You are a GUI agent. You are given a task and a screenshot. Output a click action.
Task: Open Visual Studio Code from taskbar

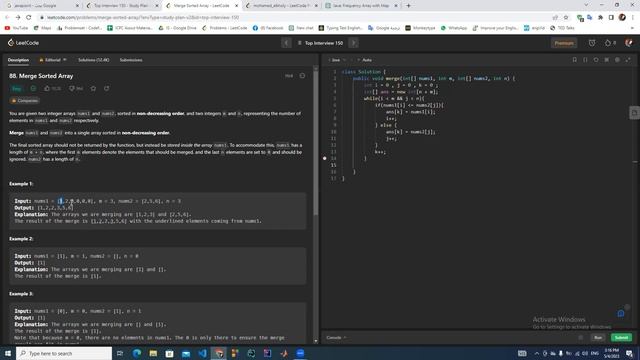click(202, 353)
